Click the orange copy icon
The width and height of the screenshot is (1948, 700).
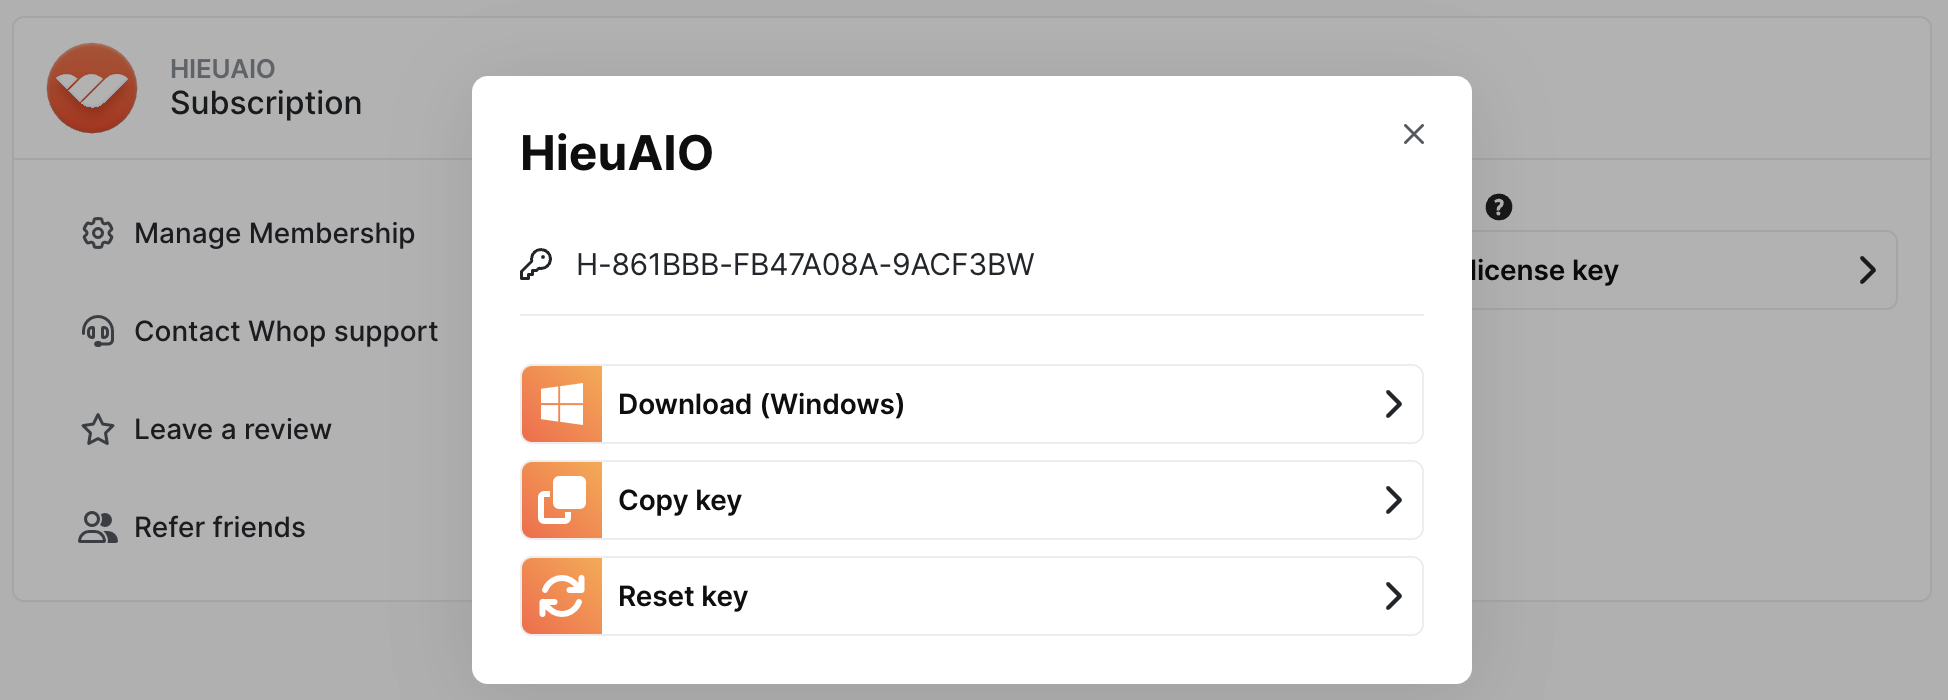(x=562, y=500)
